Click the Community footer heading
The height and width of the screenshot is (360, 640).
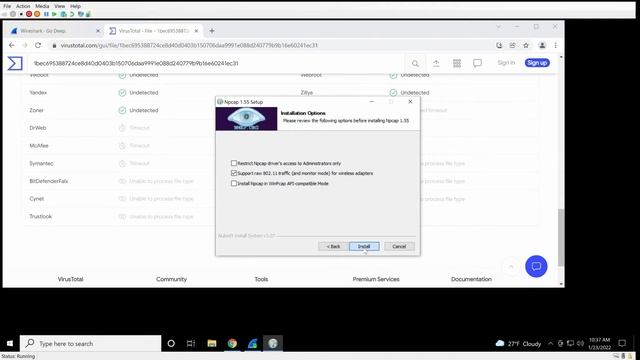tap(171, 279)
